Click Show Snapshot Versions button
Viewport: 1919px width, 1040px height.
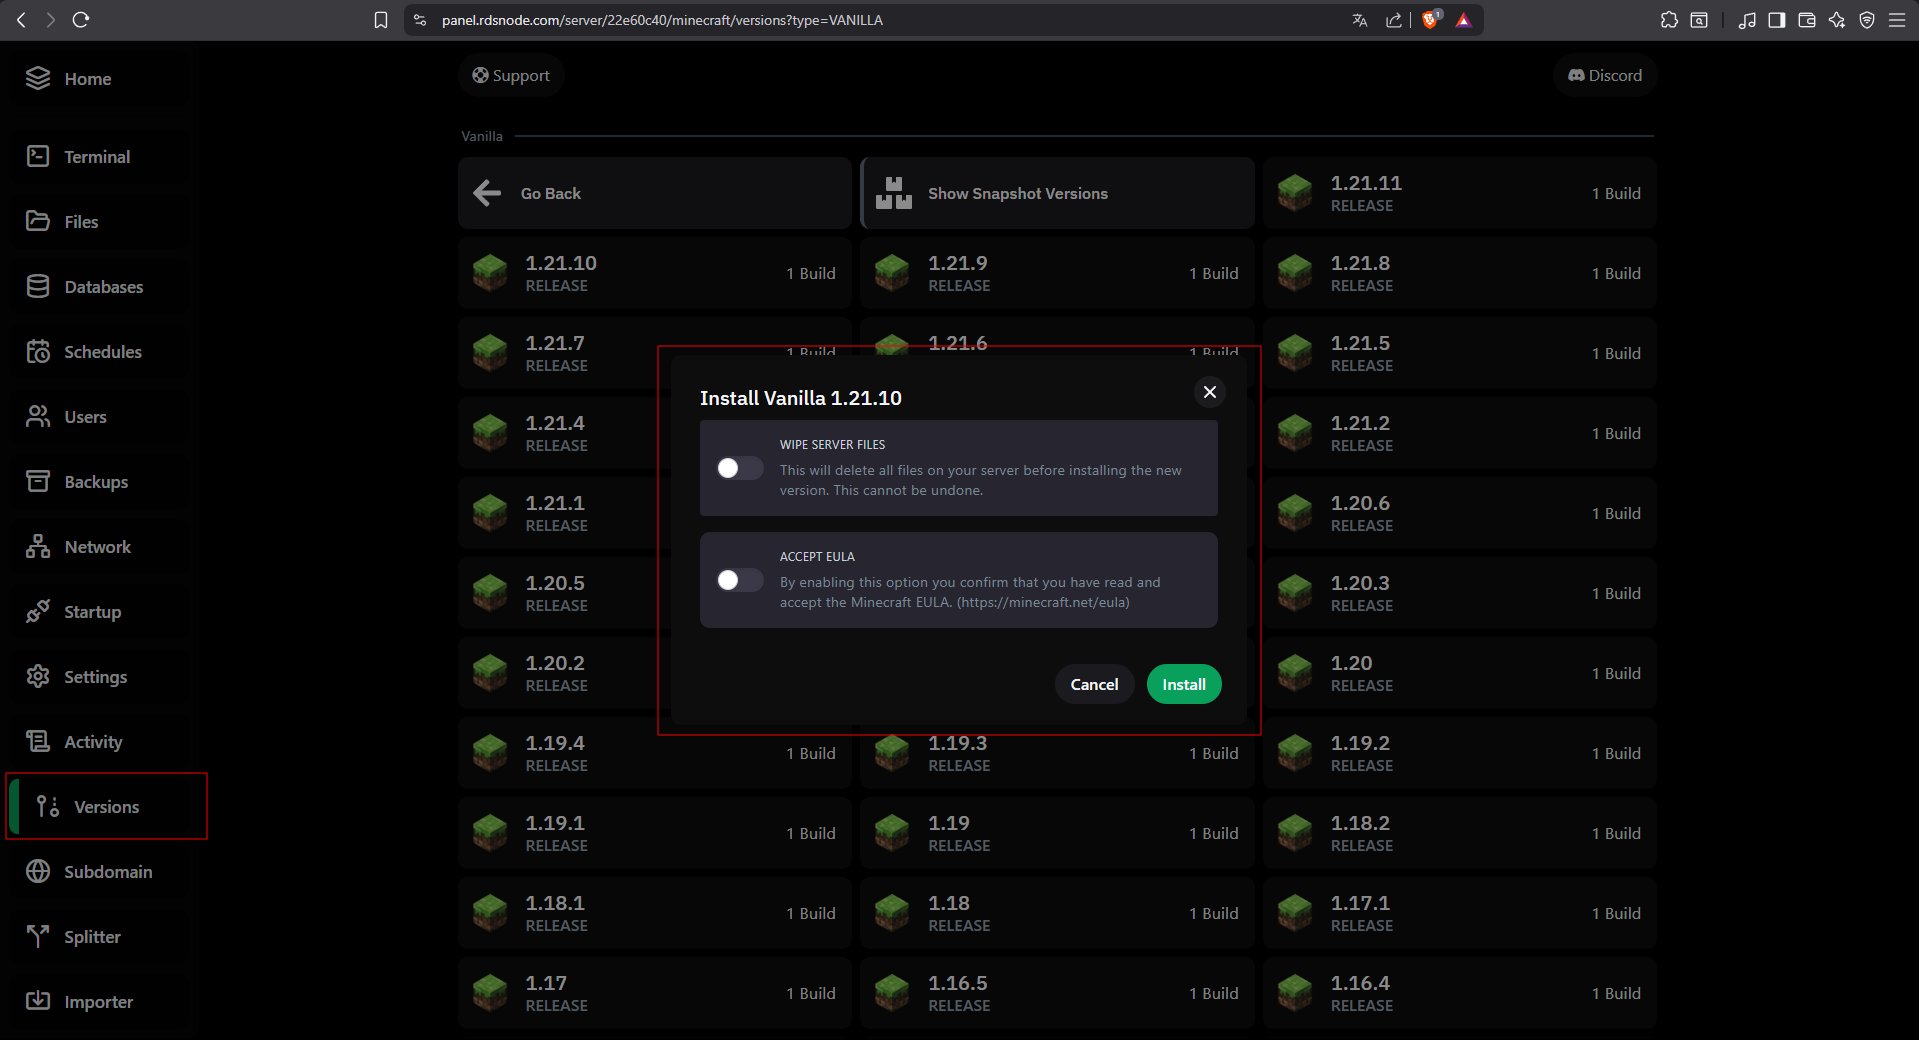point(1057,193)
